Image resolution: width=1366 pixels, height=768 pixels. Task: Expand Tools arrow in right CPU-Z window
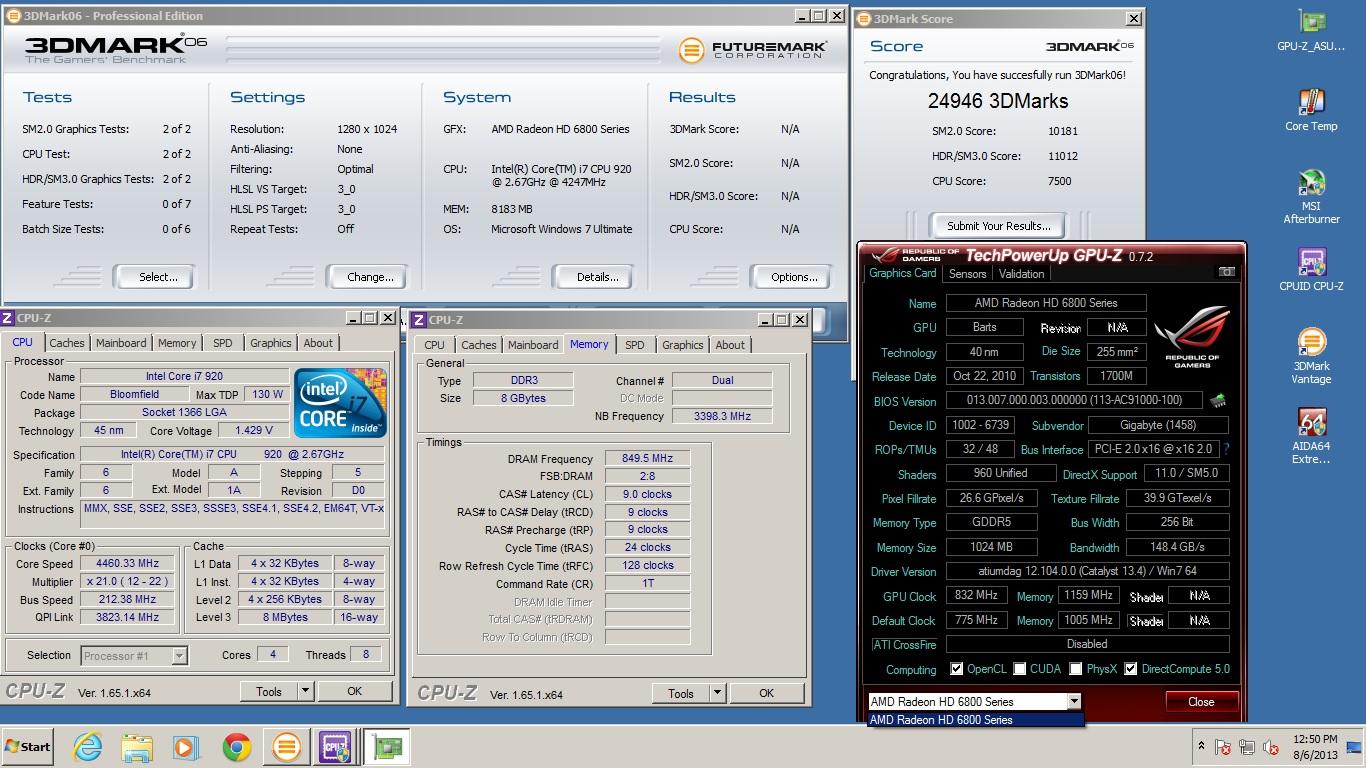click(x=717, y=693)
